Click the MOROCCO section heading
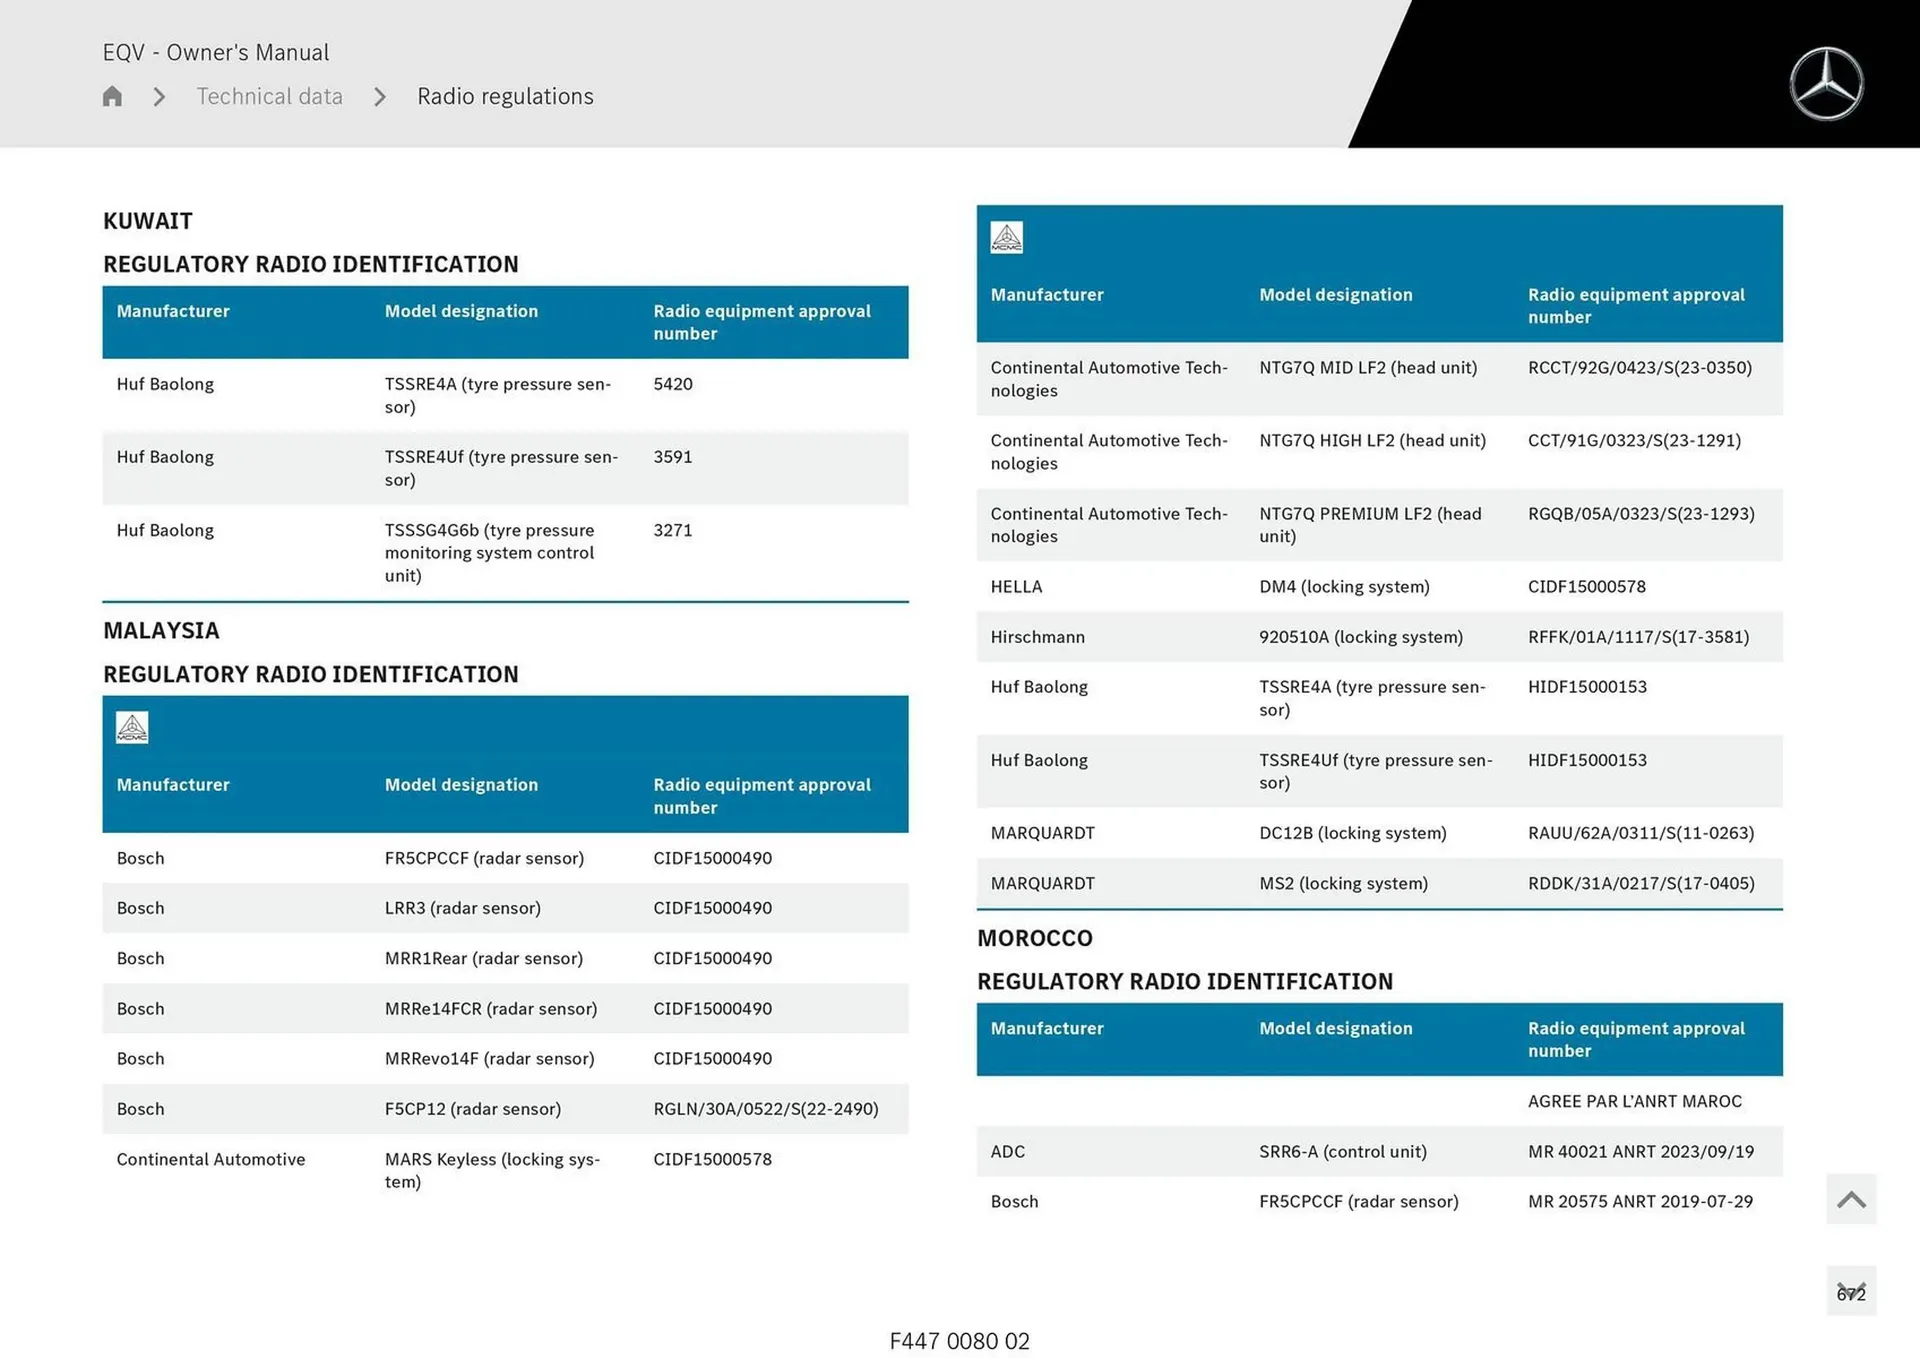The image size is (1920, 1358). tap(1034, 938)
